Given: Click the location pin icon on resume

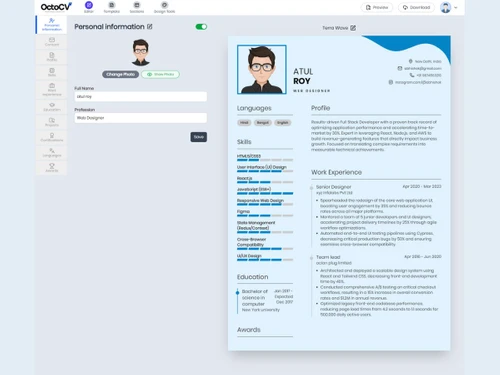Looking at the screenshot, I should click(411, 61).
